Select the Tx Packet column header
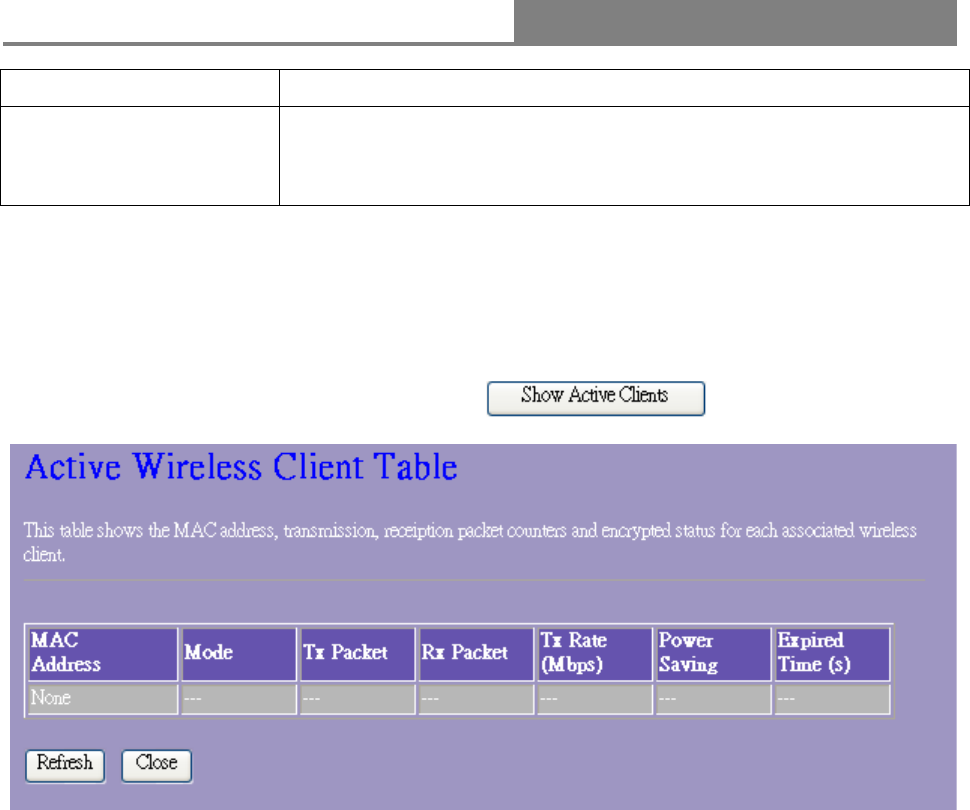This screenshot has height=810, width=970. coord(358,654)
